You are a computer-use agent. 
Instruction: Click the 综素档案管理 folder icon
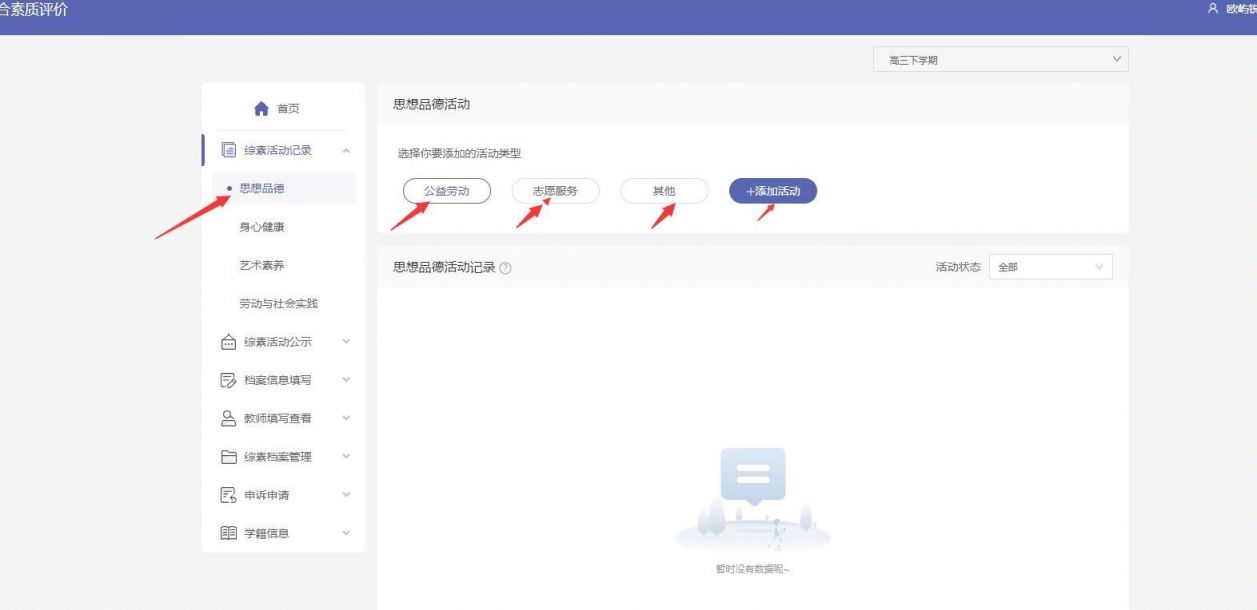(227, 456)
